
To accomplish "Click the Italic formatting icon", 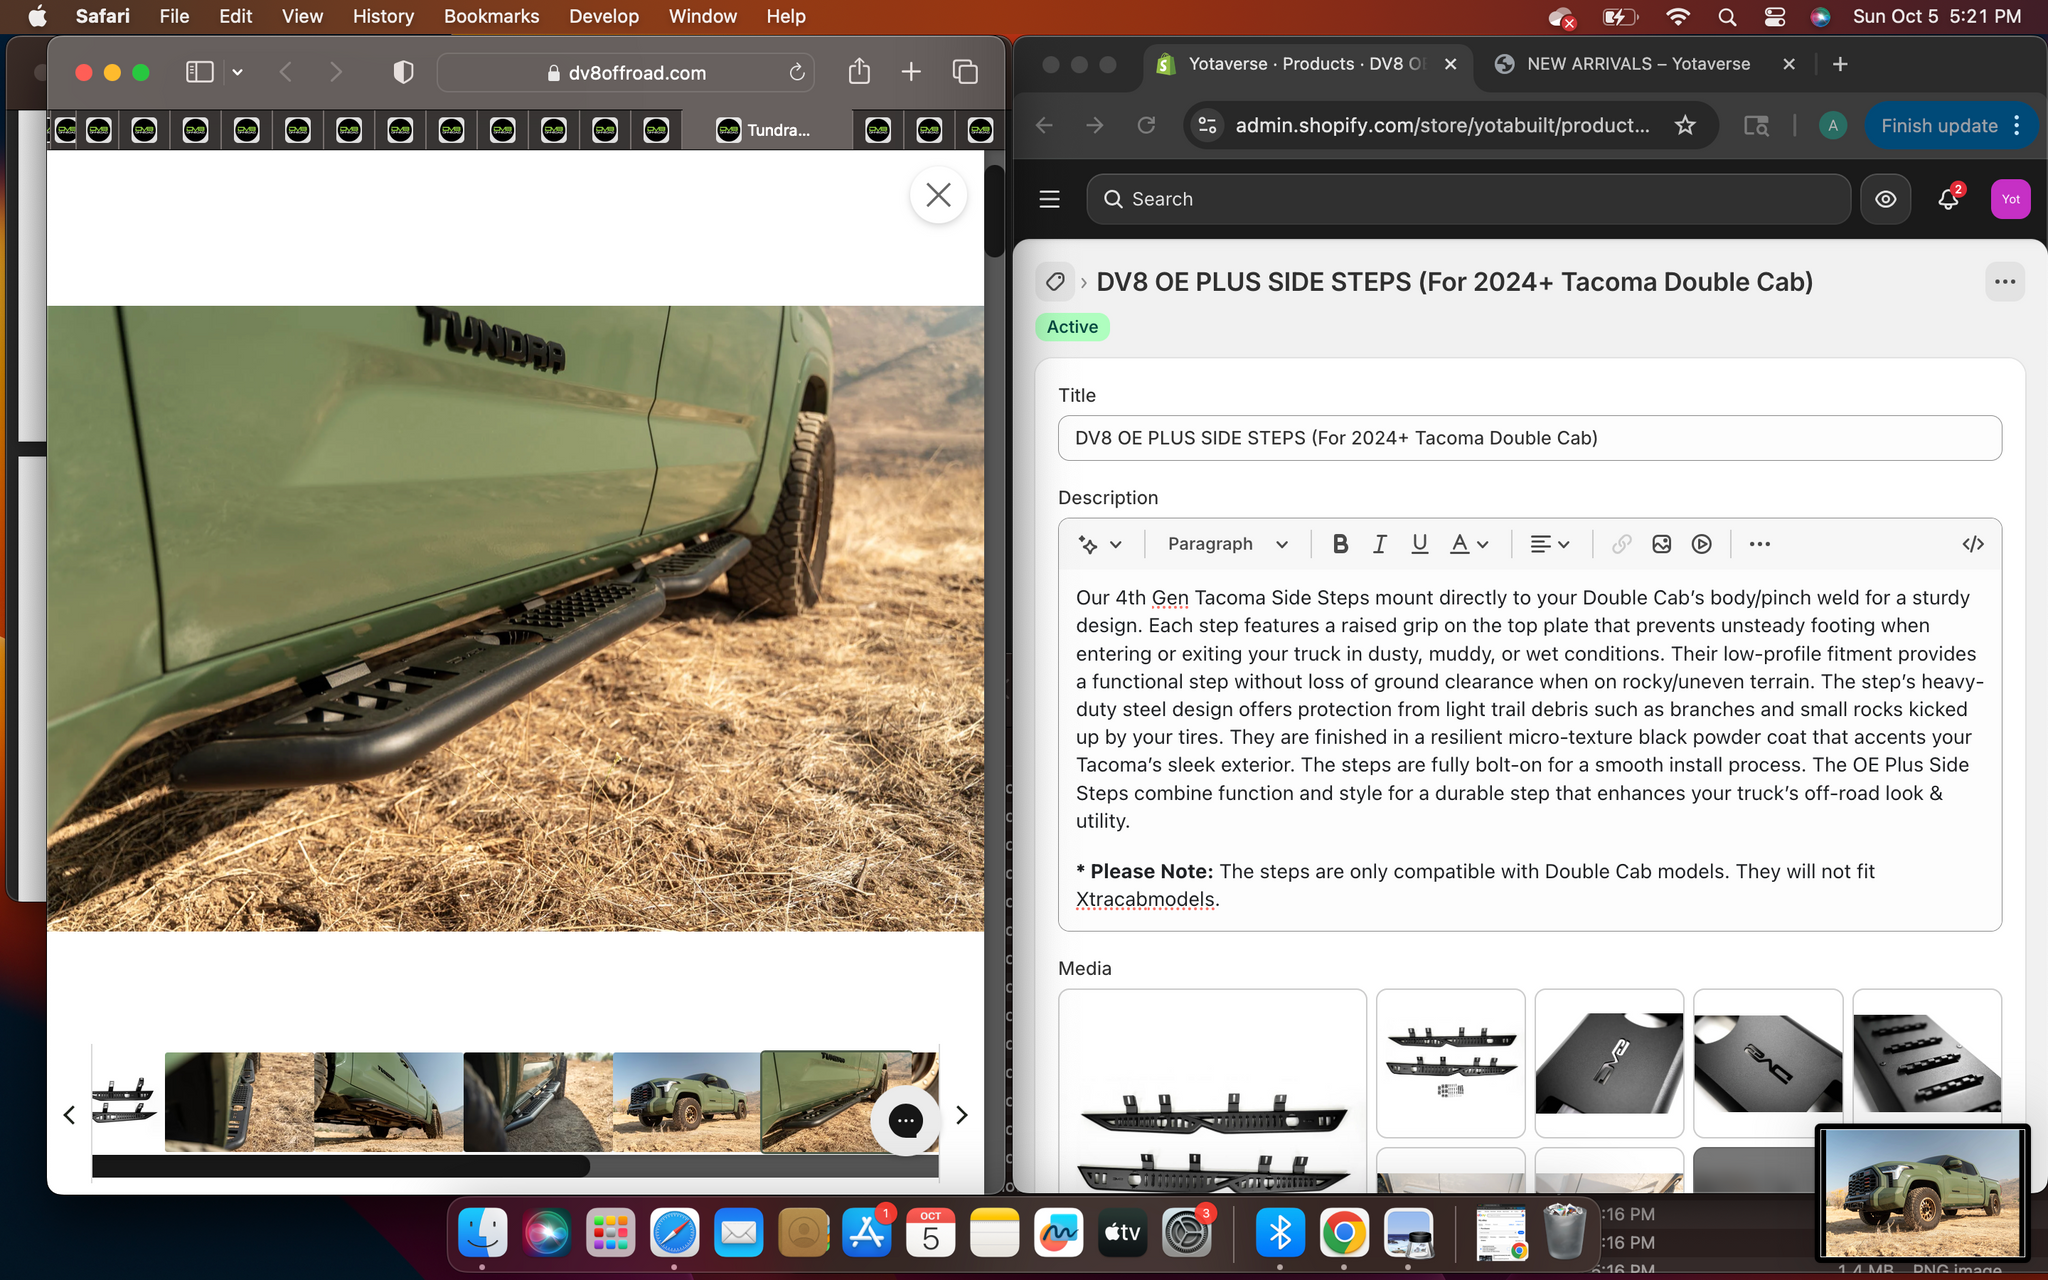I will point(1380,544).
